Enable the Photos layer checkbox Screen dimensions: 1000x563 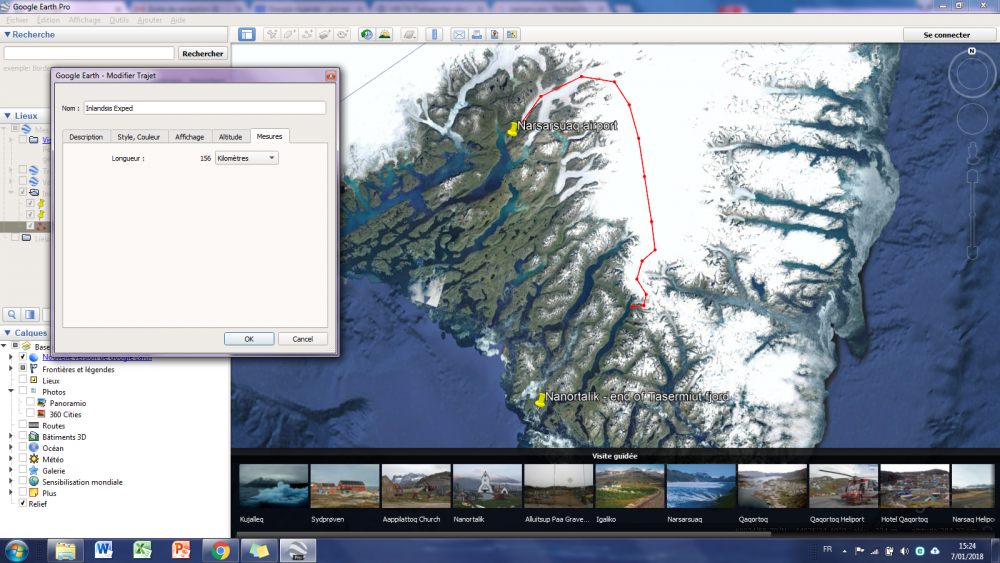(x=23, y=391)
